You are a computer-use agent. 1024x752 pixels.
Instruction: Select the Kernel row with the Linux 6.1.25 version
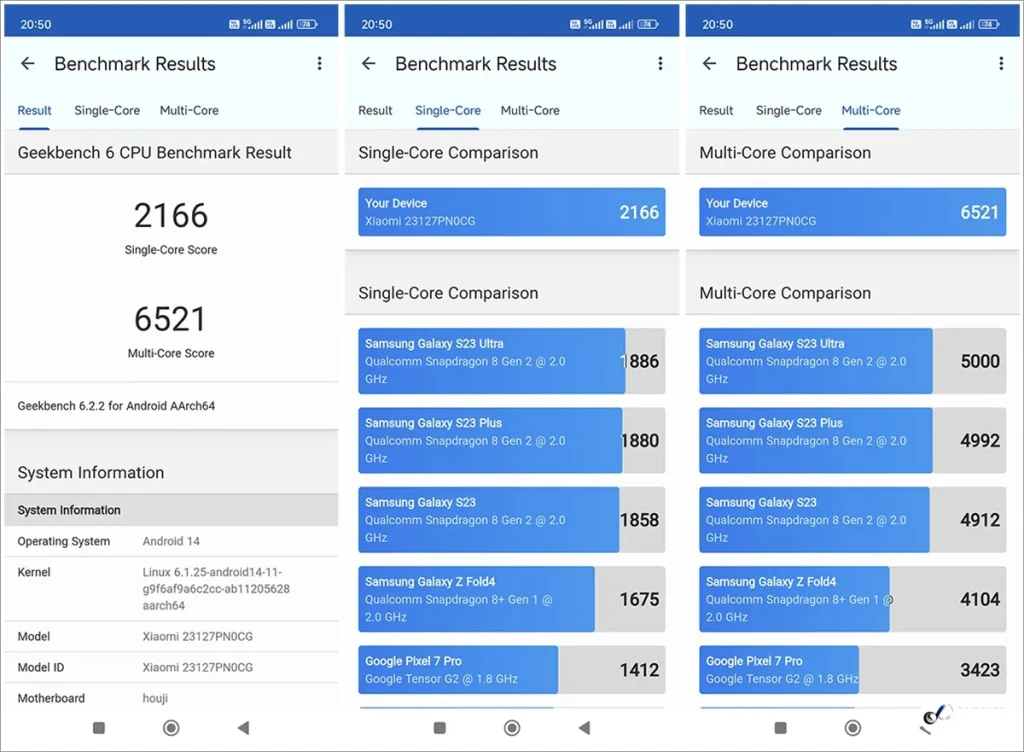click(171, 589)
